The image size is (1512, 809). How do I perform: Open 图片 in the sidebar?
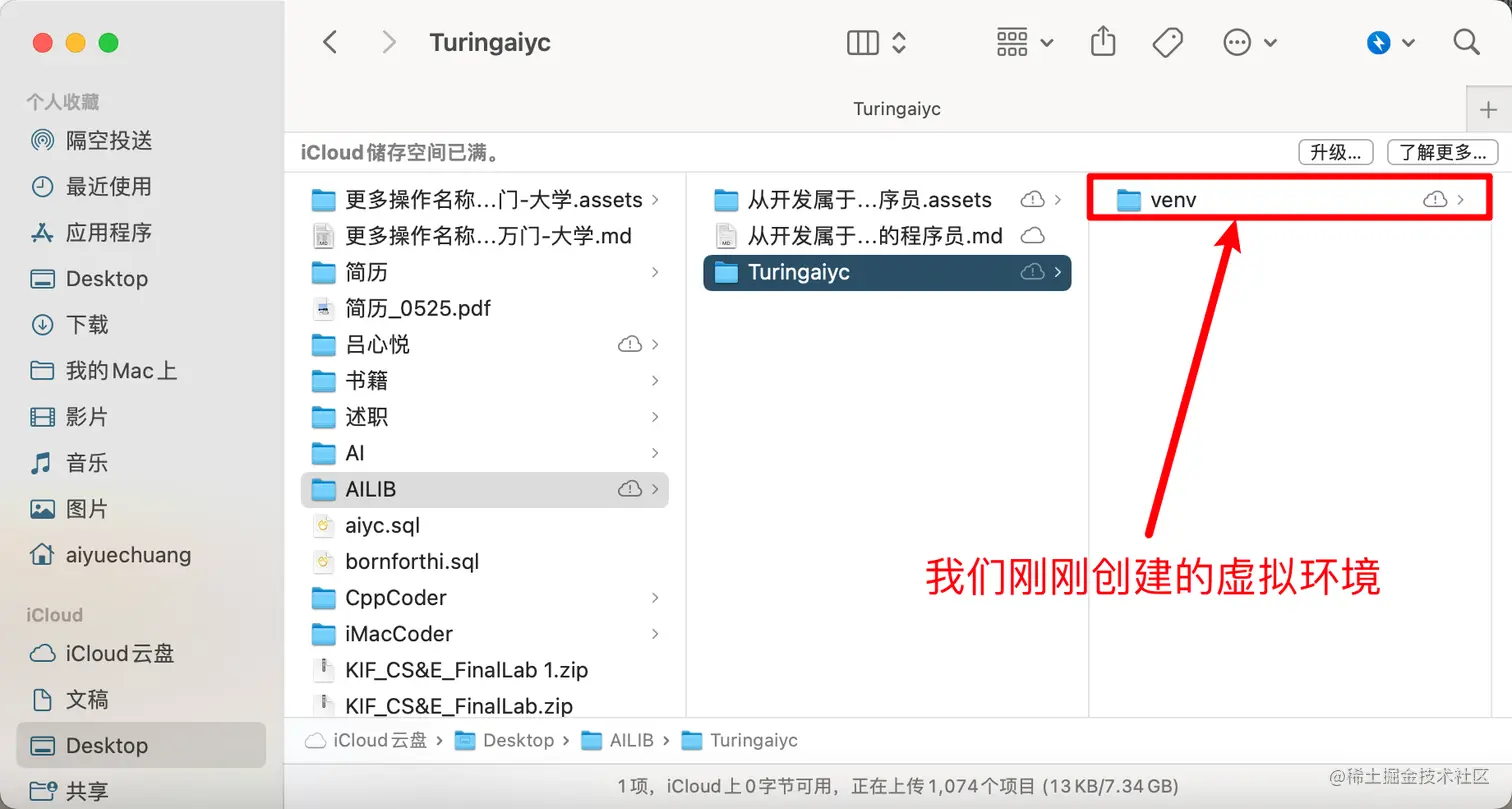tap(141, 508)
